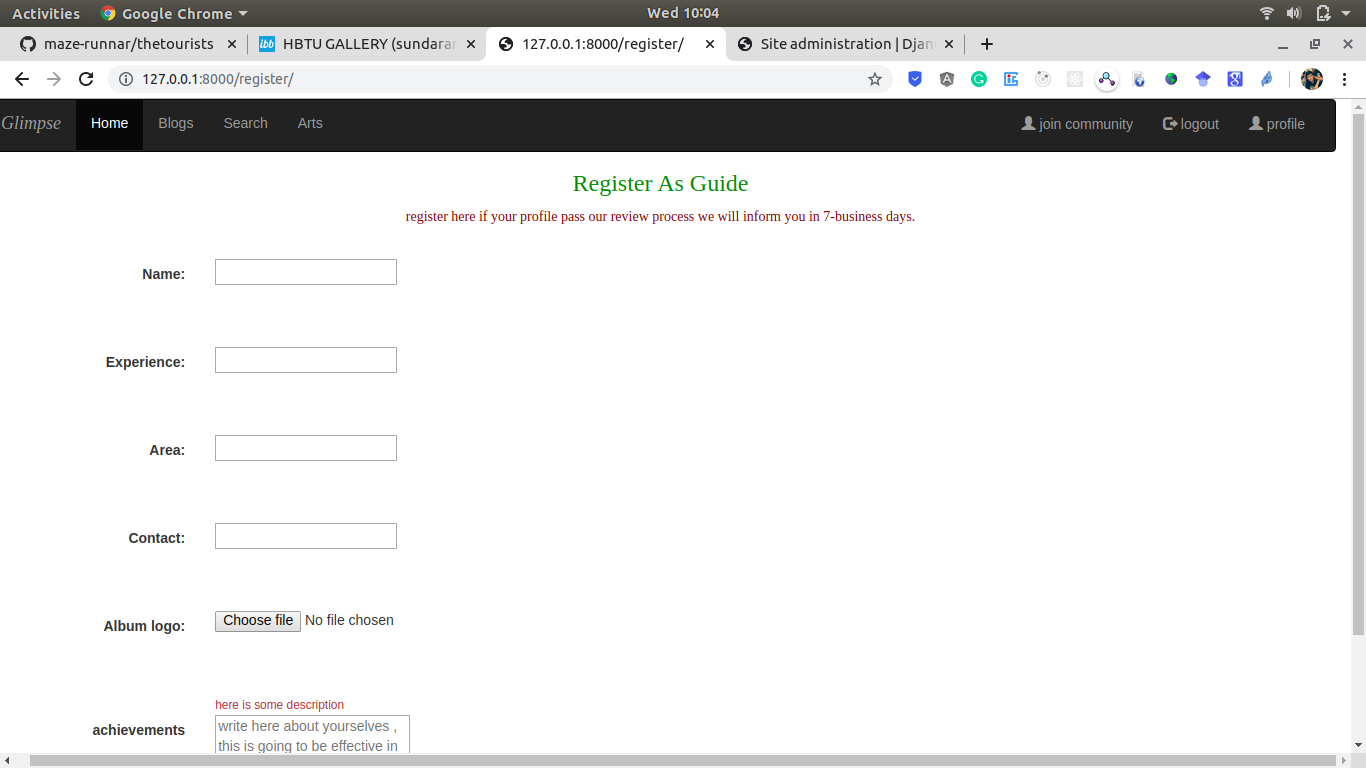Open Chrome's three-dot menu
This screenshot has height=768, width=1366.
(x=1345, y=78)
